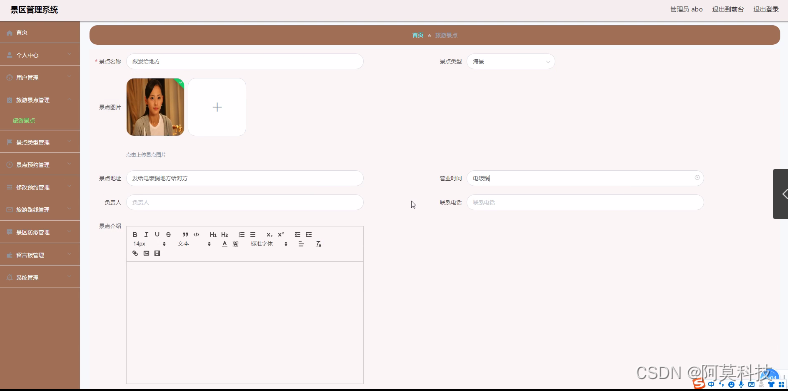Apply strikethrough formatting in the editor

[168, 235]
